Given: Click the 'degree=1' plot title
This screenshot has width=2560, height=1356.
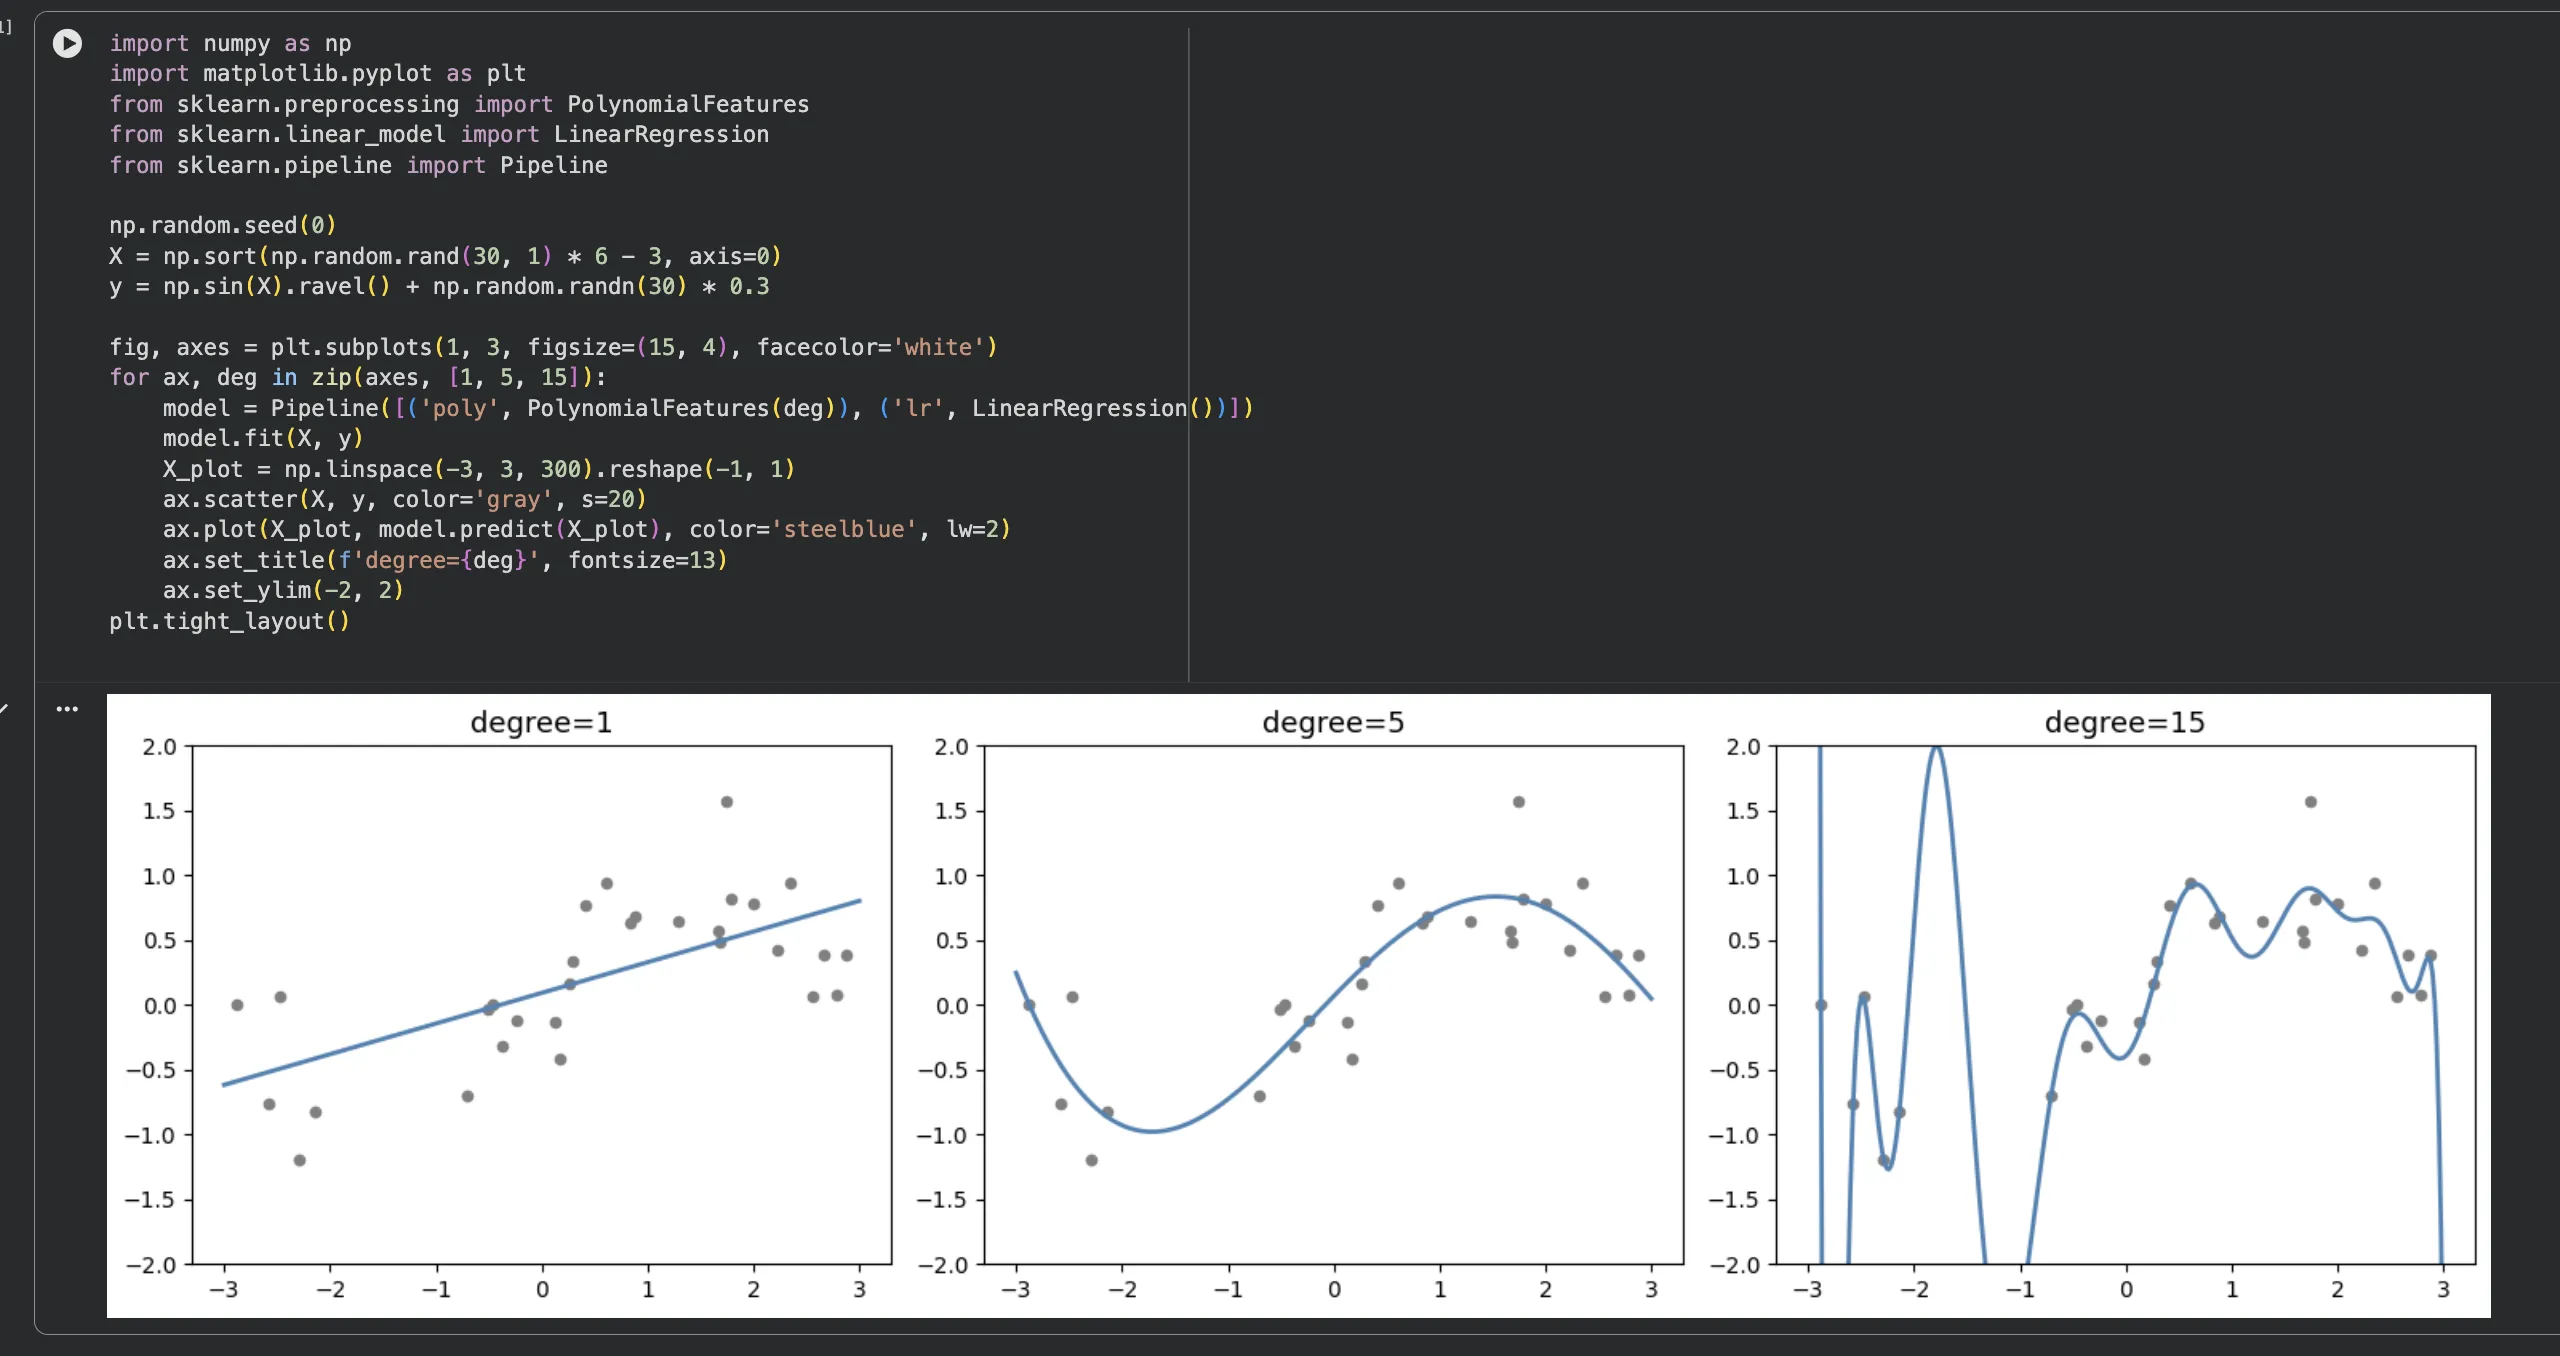Looking at the screenshot, I should (x=540, y=722).
